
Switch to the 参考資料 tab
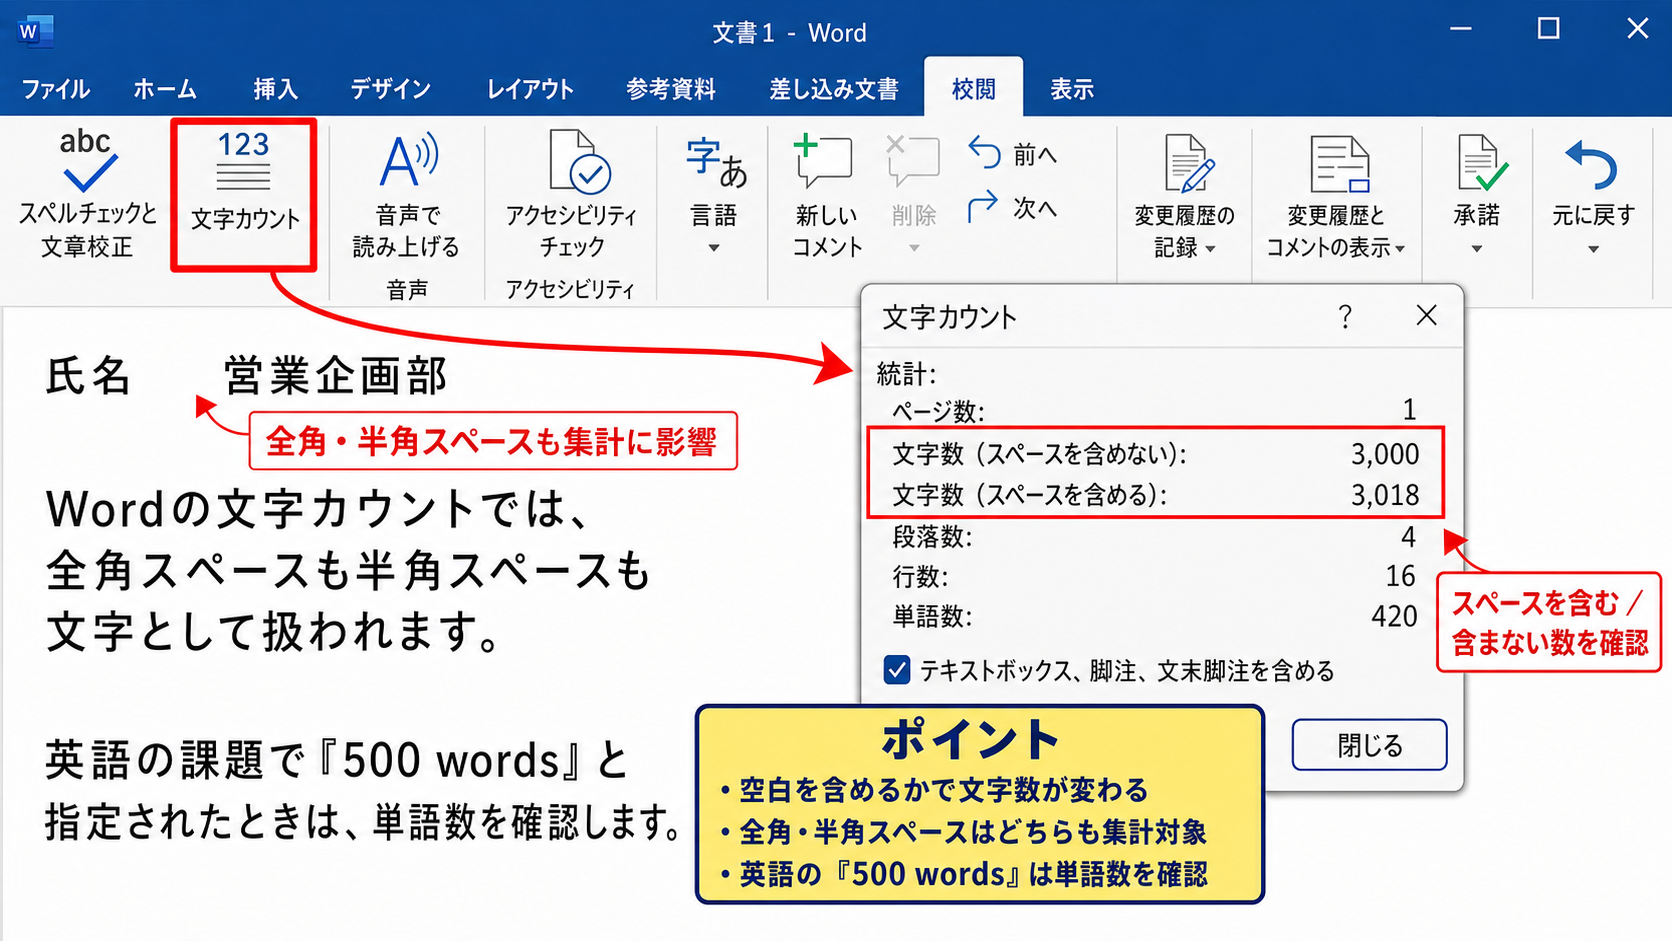click(671, 89)
